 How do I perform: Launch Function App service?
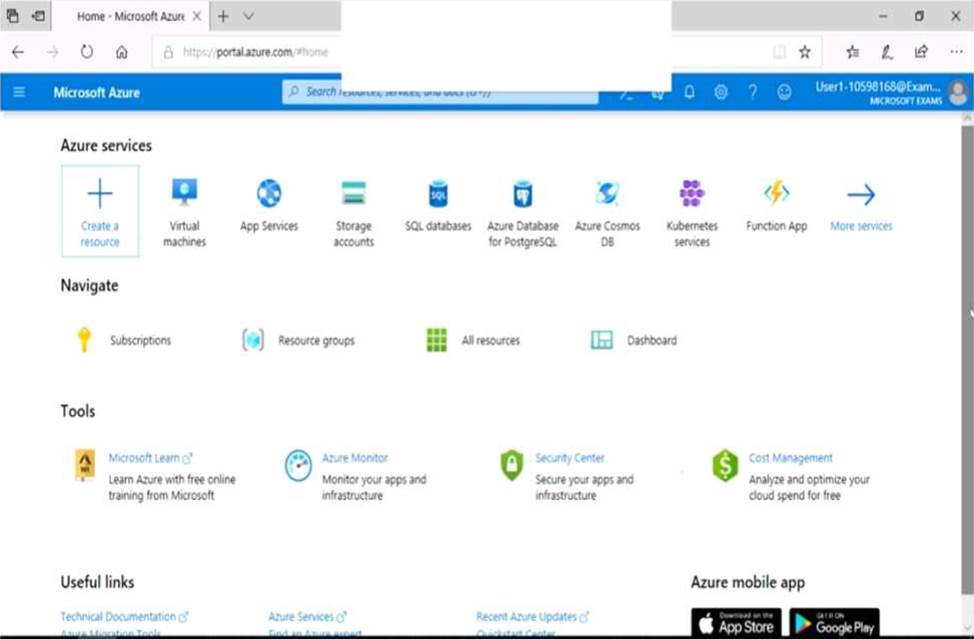tap(776, 193)
